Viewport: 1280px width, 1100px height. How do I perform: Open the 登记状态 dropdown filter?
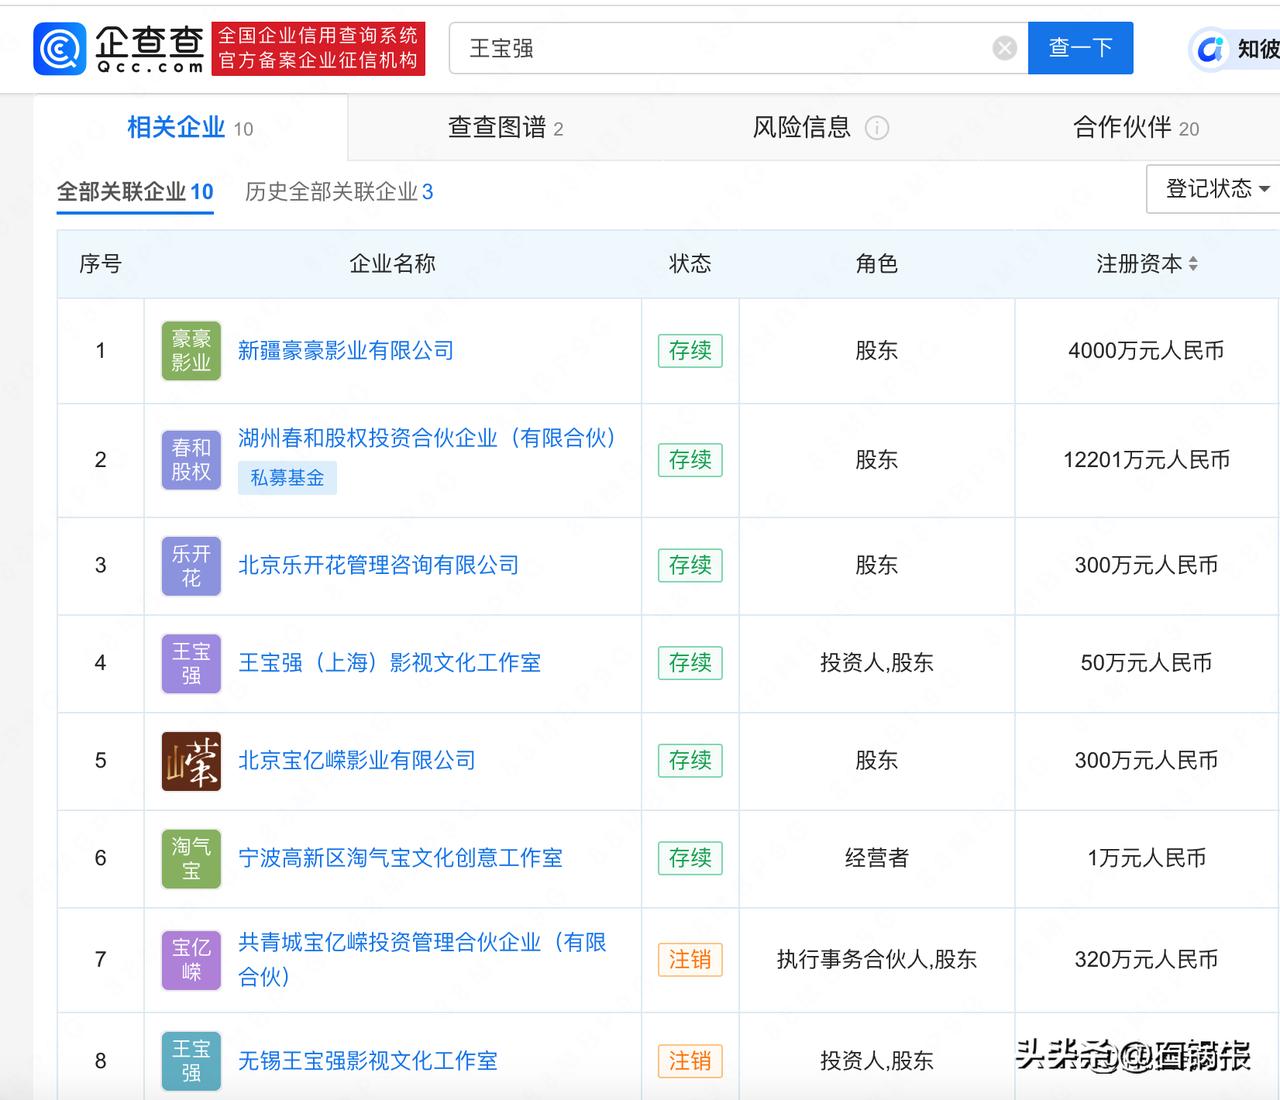[x=1213, y=189]
